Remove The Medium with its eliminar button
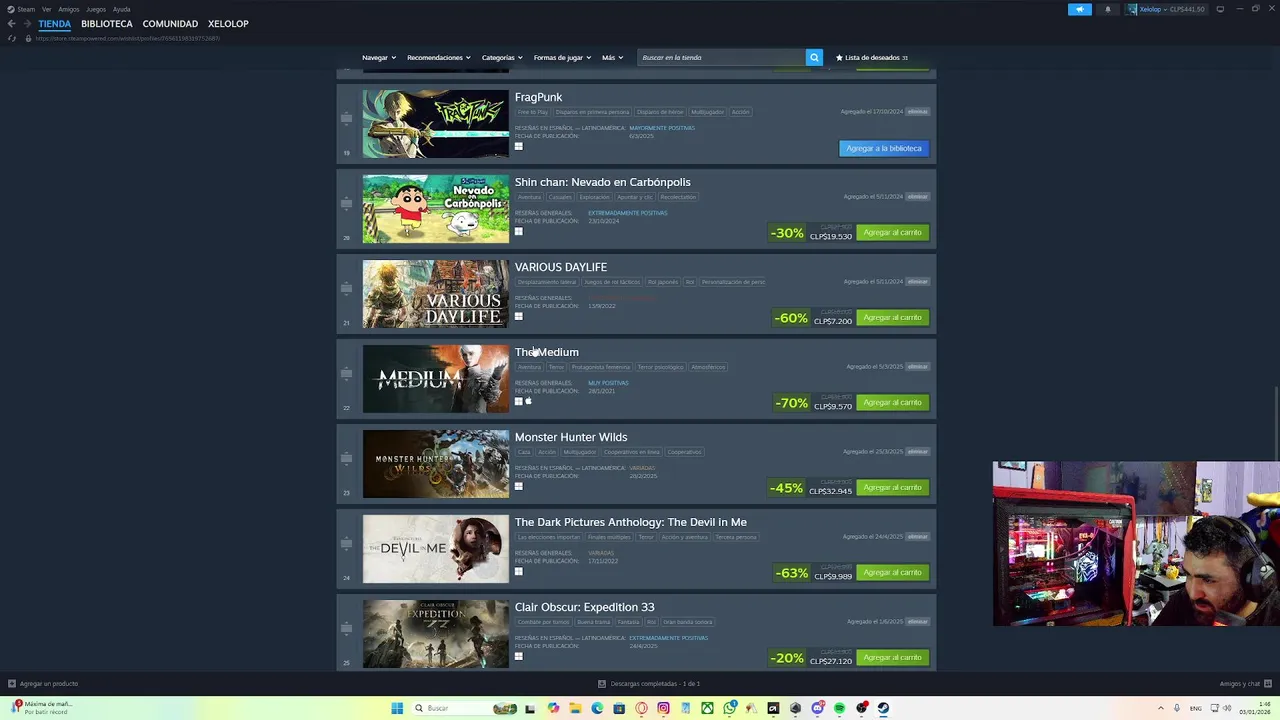This screenshot has width=1280, height=720. (x=917, y=367)
